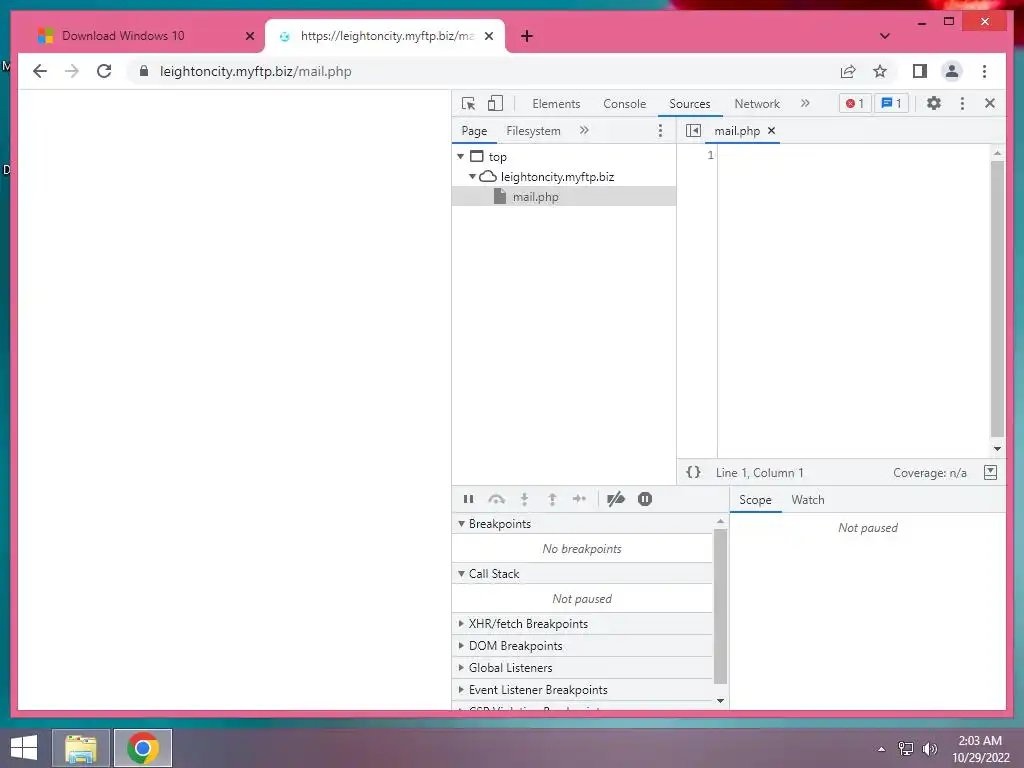Click the address bar URL
Screen dimensions: 1024x768
tap(255, 71)
